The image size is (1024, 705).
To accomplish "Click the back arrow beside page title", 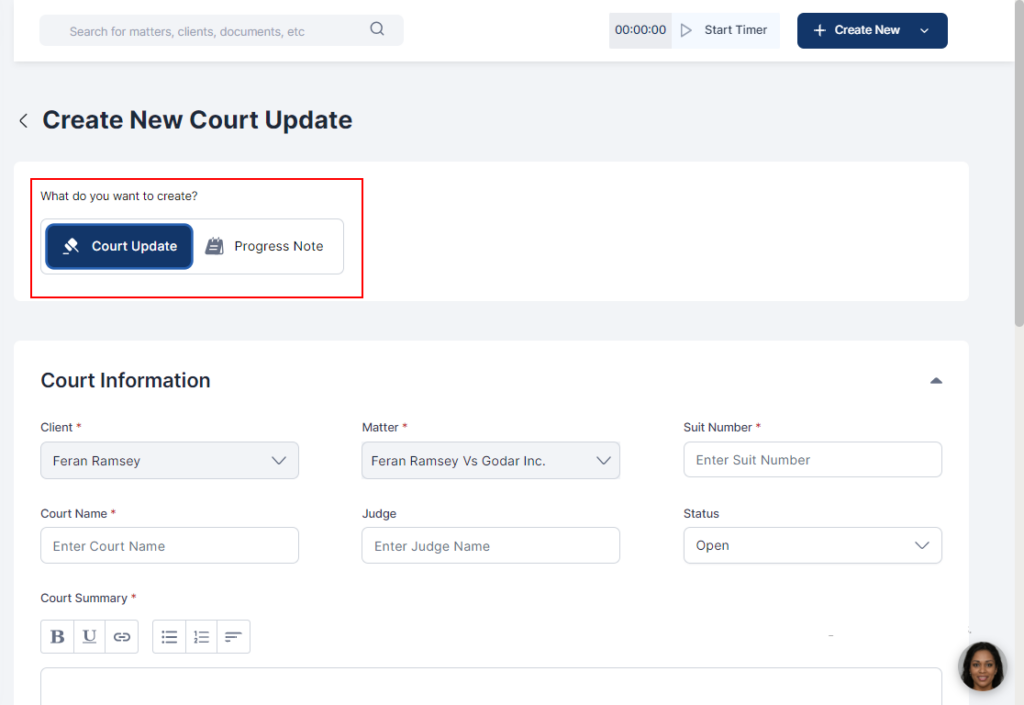I will (x=23, y=121).
